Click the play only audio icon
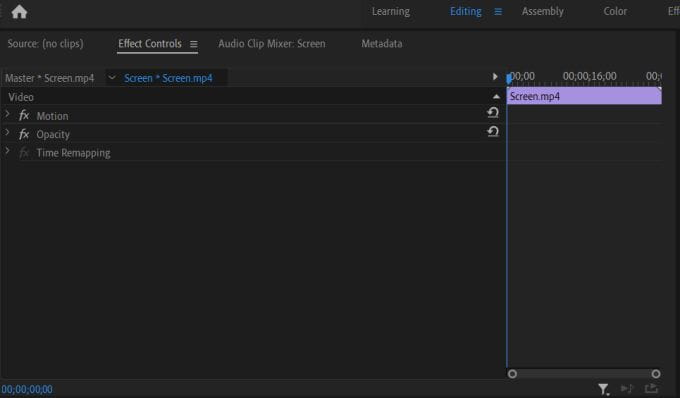 [x=627, y=388]
